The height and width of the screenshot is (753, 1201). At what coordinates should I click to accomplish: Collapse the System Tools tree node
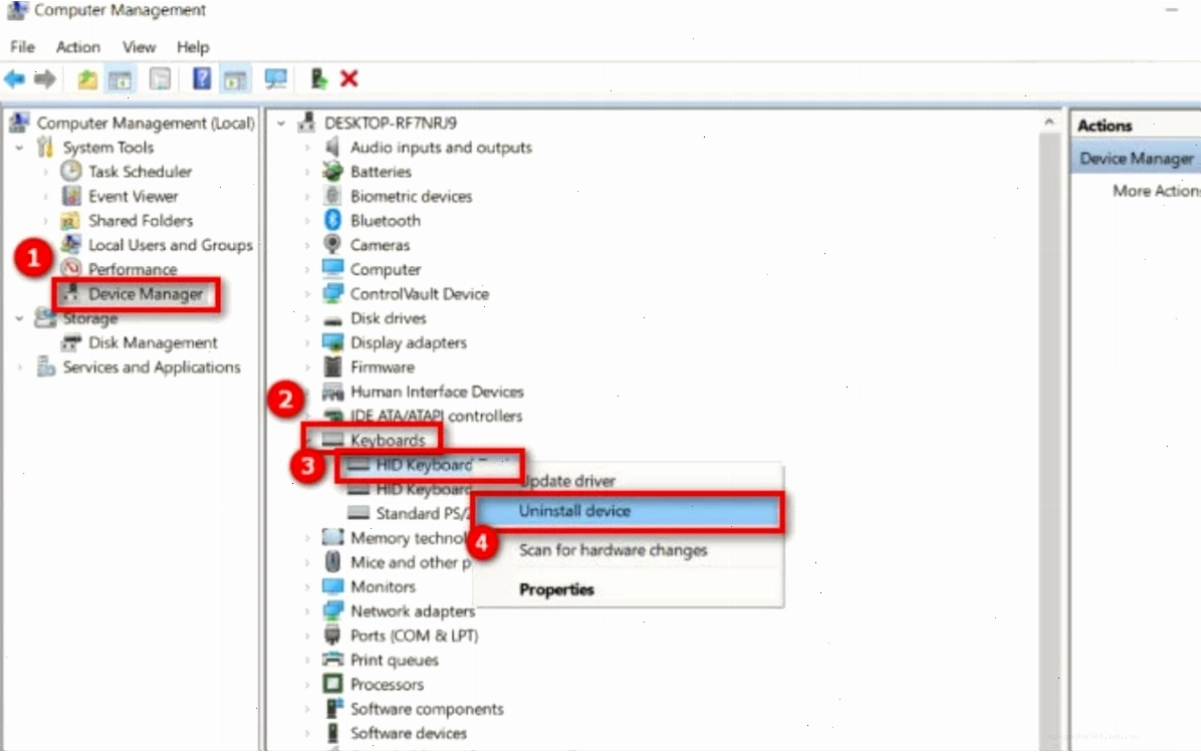click(19, 147)
